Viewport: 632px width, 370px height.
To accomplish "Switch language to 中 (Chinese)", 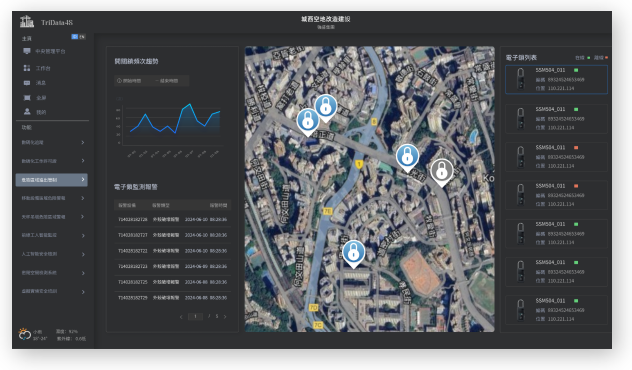I will coord(75,37).
